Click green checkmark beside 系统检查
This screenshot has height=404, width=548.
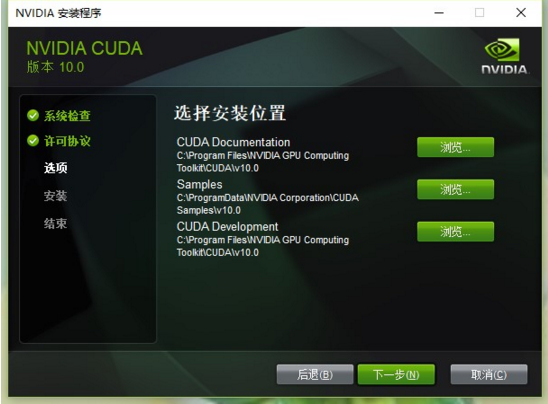tap(33, 115)
